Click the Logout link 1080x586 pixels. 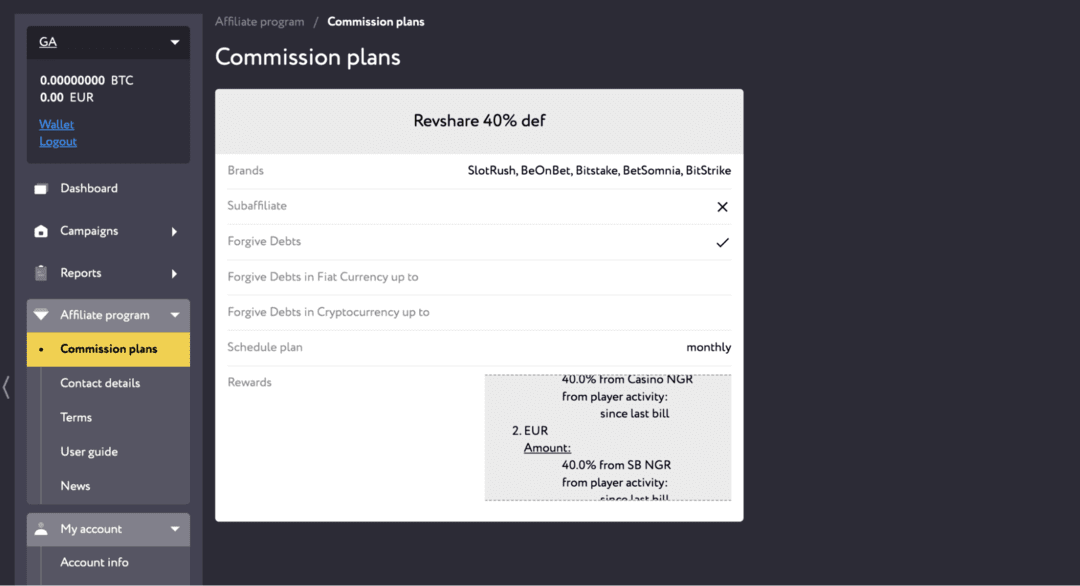[58, 142]
